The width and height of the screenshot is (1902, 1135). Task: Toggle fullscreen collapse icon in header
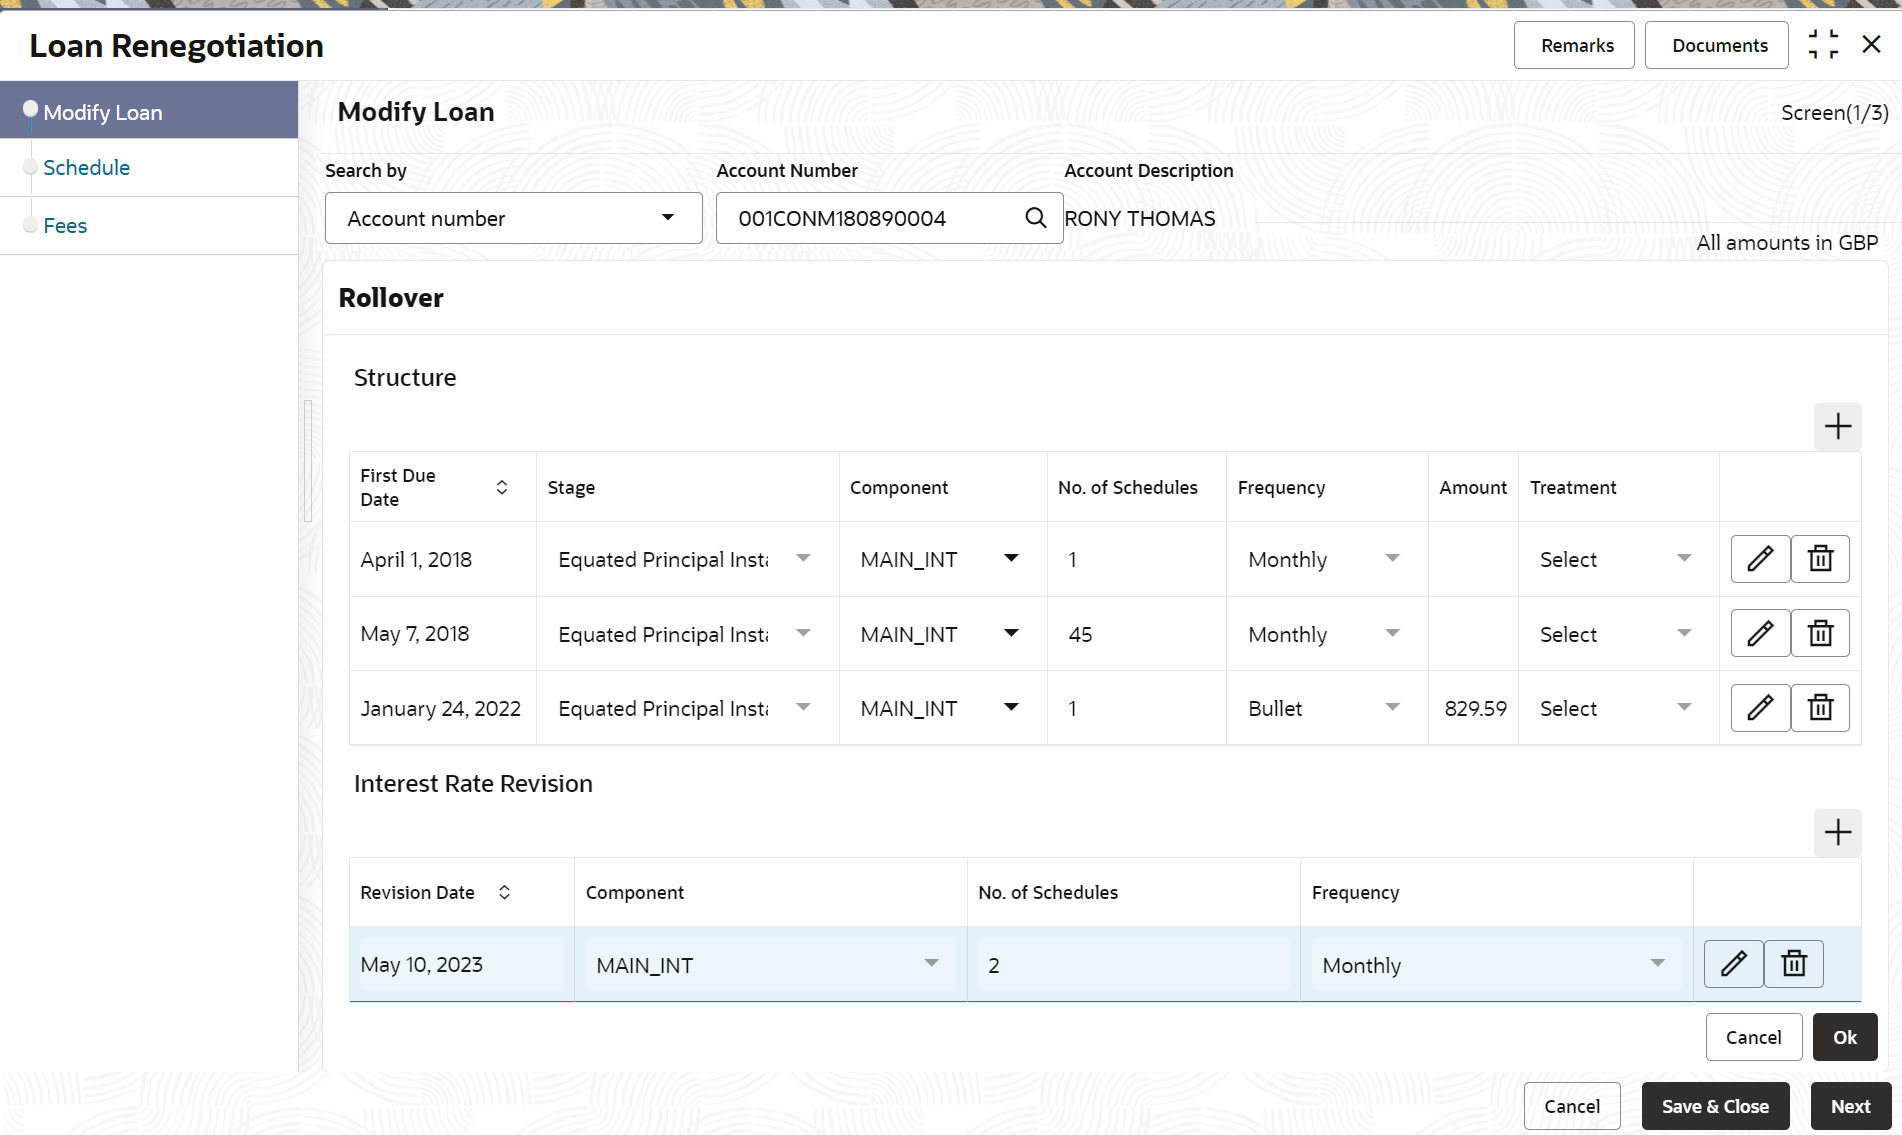pos(1823,45)
